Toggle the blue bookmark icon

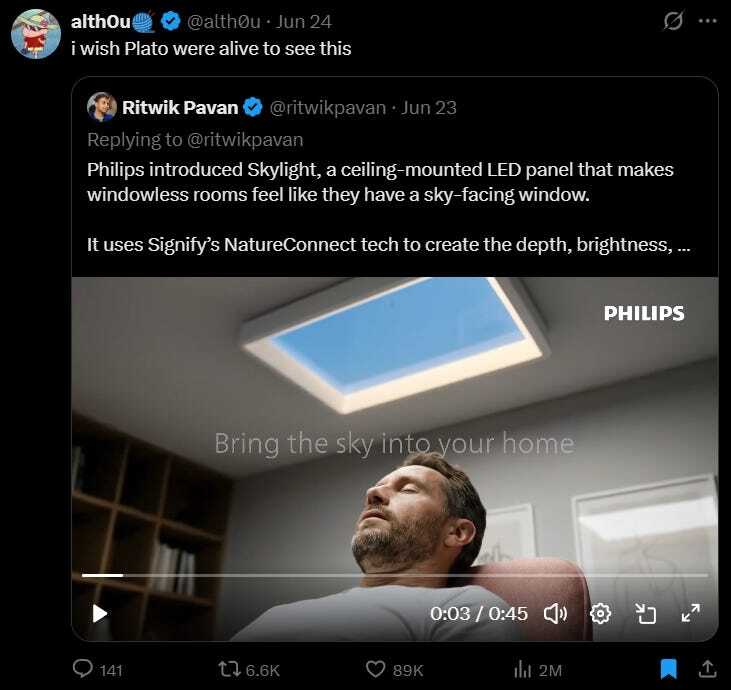(x=669, y=669)
